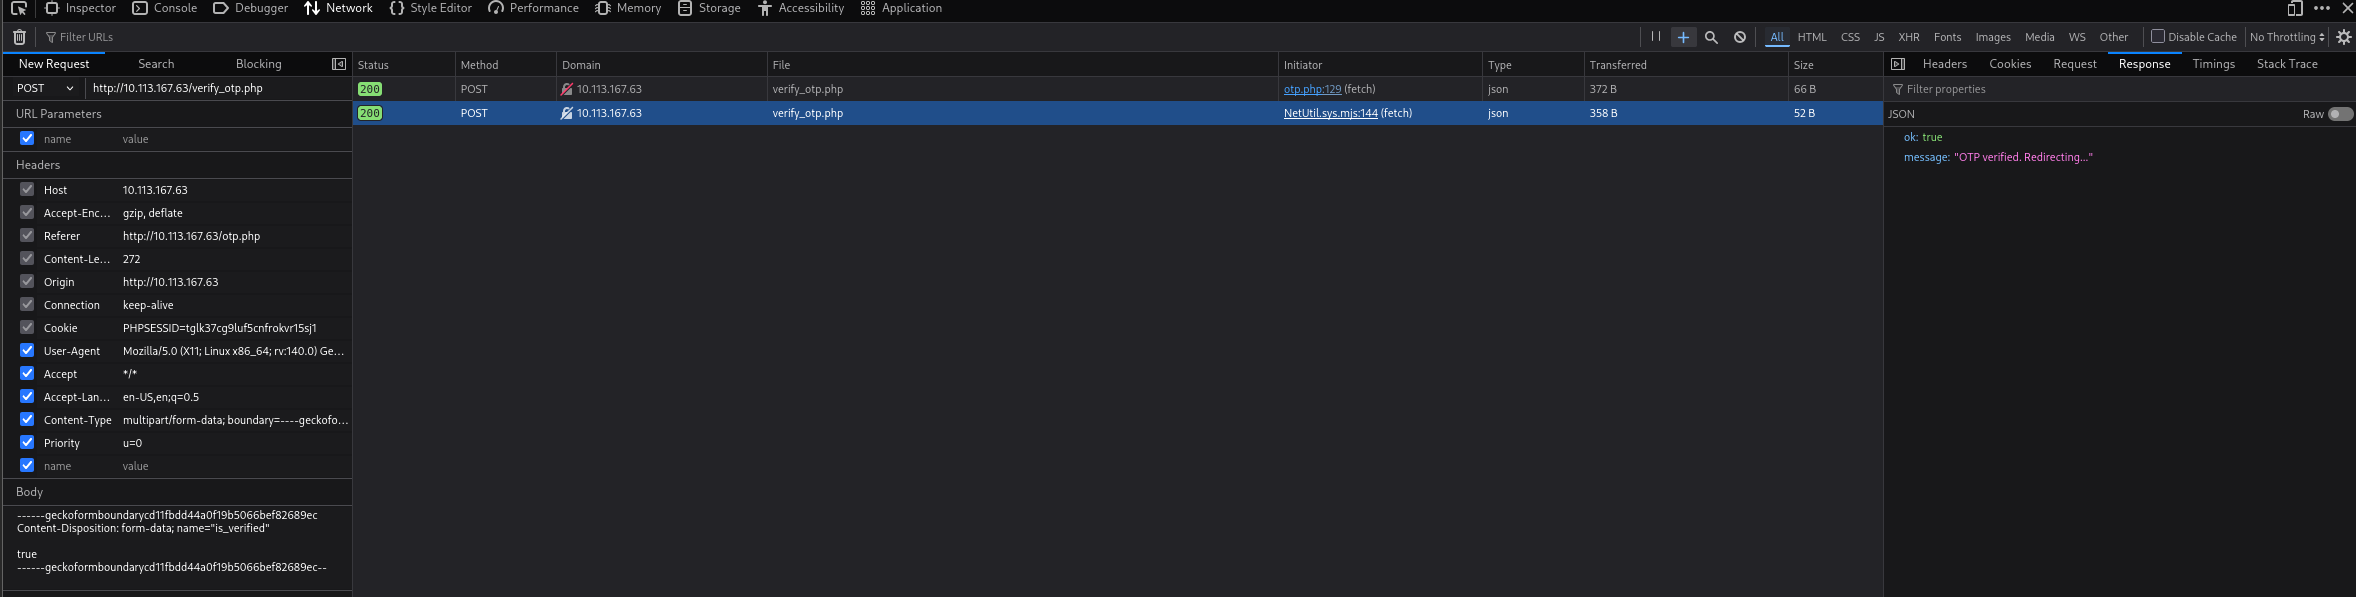Open the otp.php:129 initiator link
The image size is (2356, 597).
tap(1312, 89)
